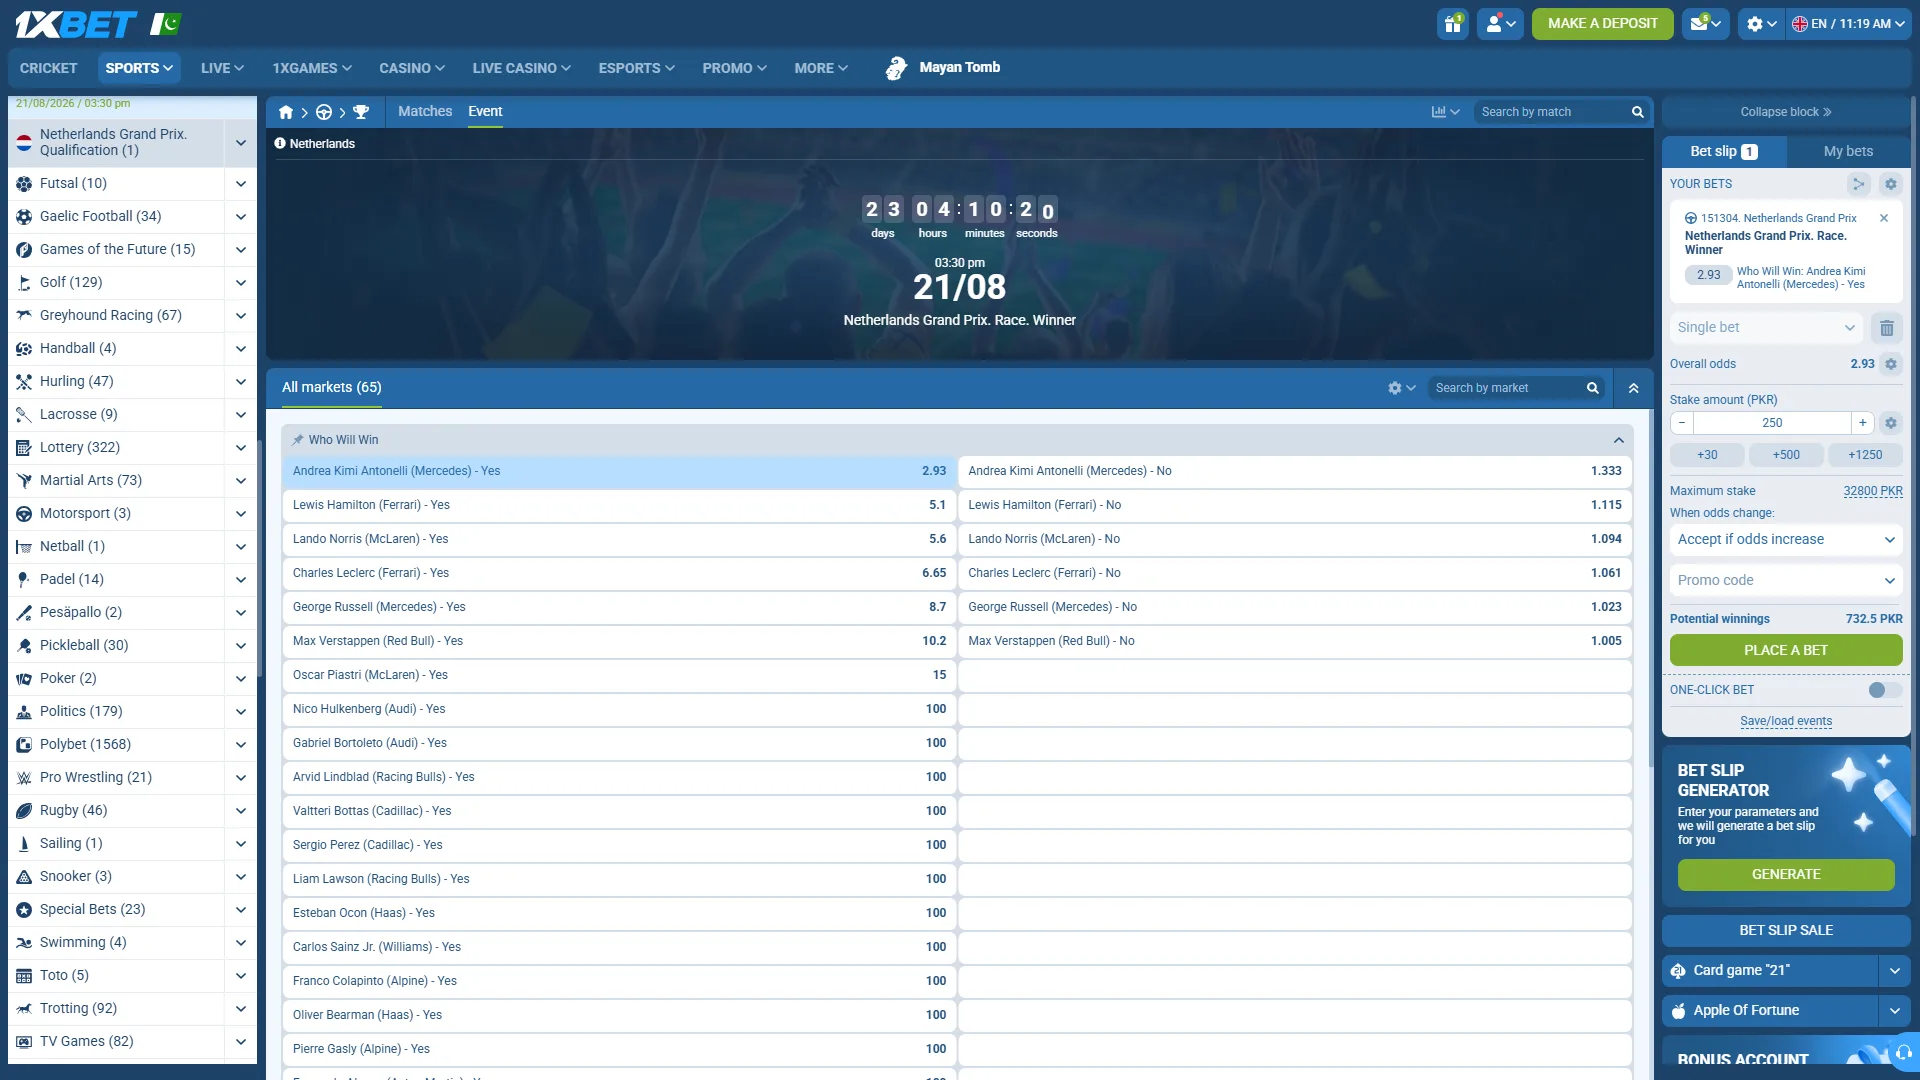The width and height of the screenshot is (1920, 1080).
Task: Click the Search by market field
Action: point(1507,388)
